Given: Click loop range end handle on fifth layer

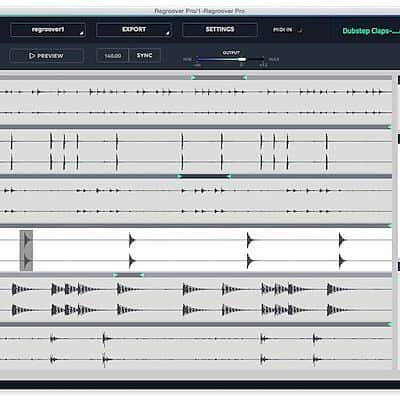Looking at the screenshot, I should coord(142,275).
